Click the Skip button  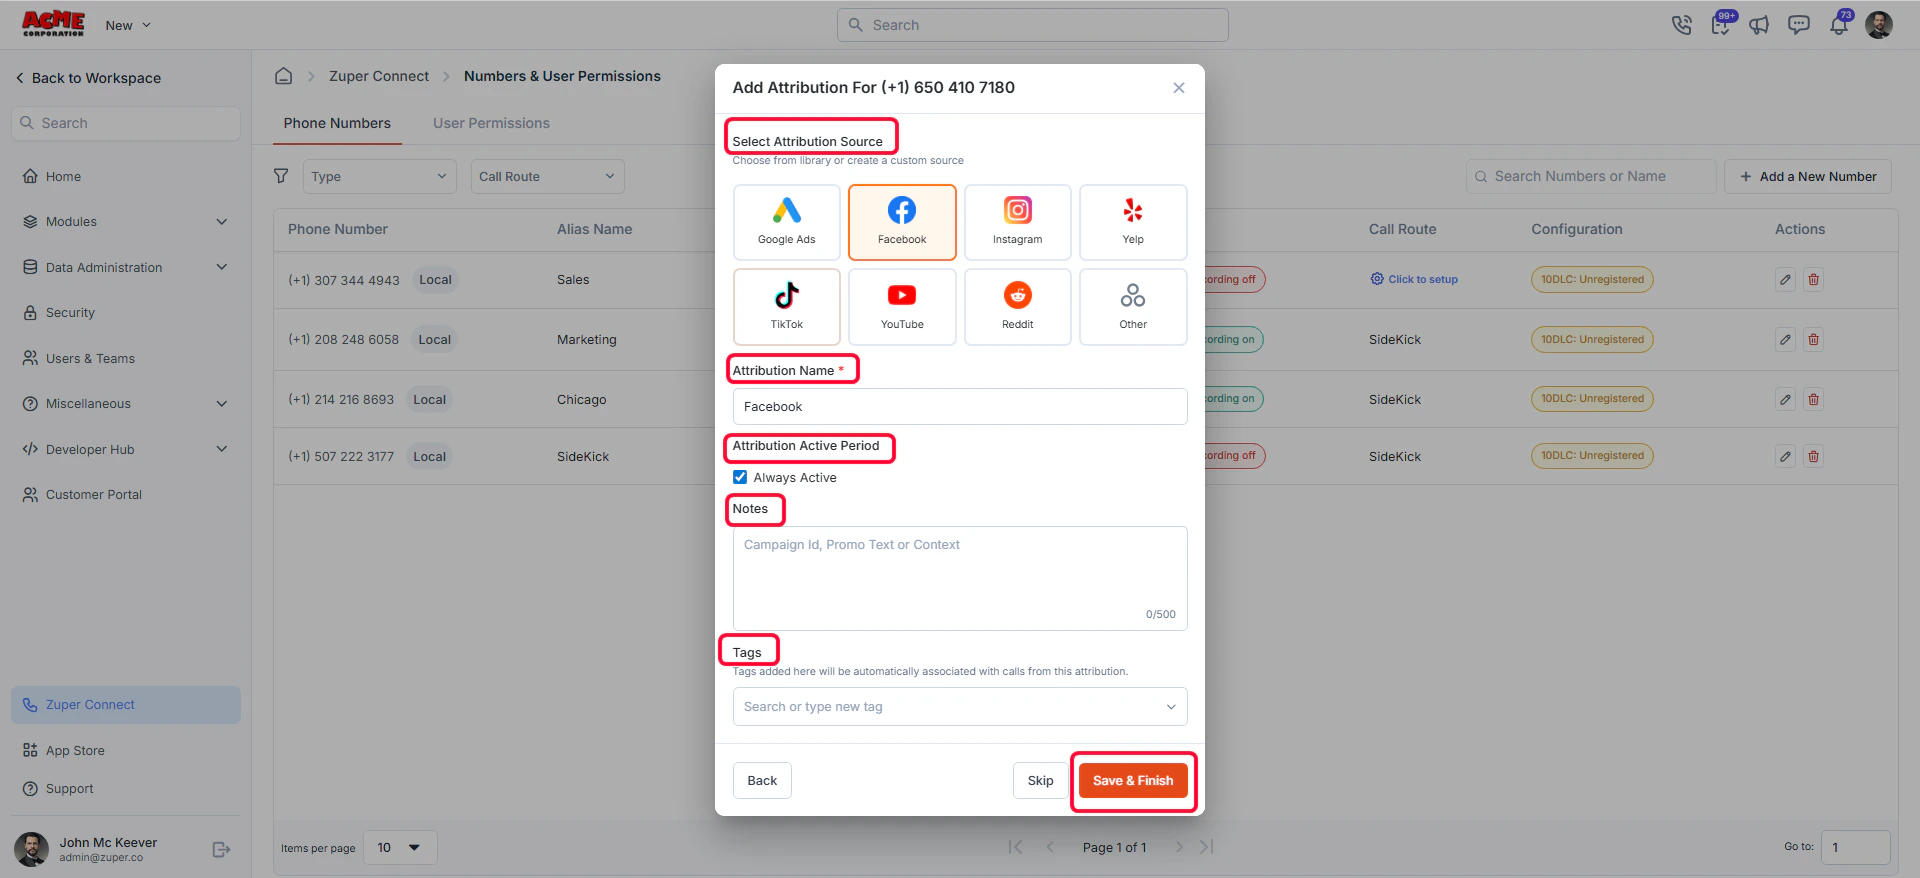(1040, 781)
